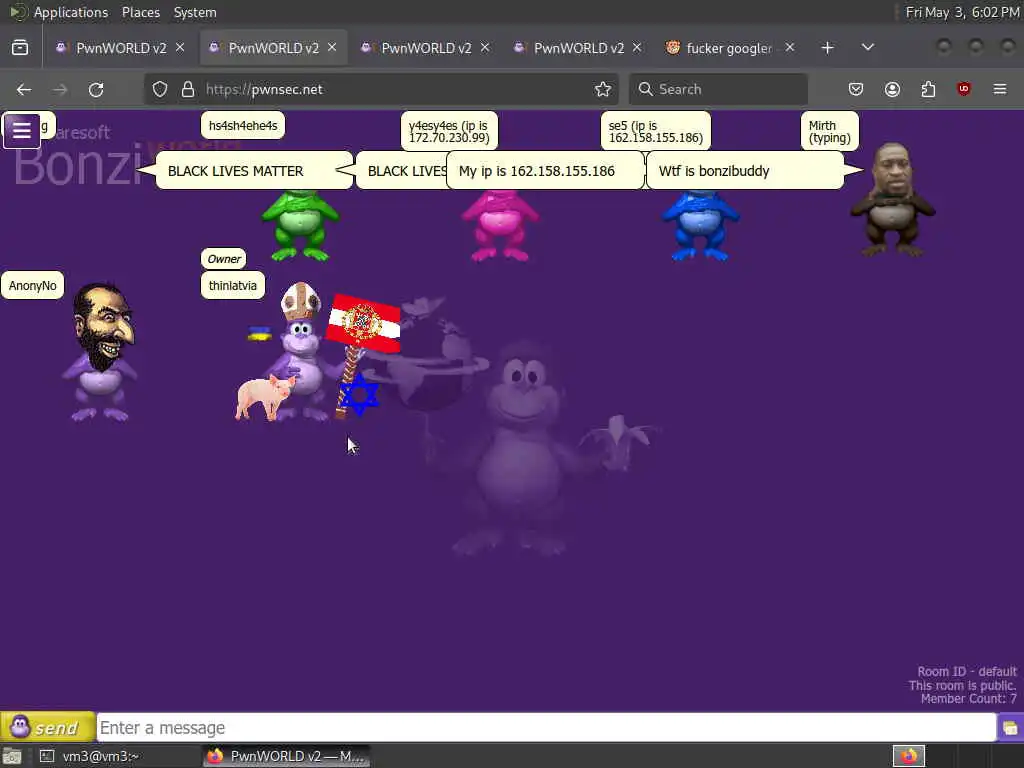The height and width of the screenshot is (768, 1024).
Task: Click the Mirth gorilla character
Action: tap(893, 199)
